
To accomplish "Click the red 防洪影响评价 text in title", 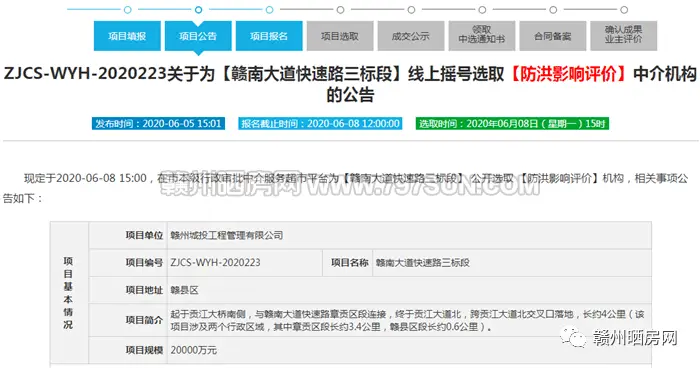I will 569,74.
